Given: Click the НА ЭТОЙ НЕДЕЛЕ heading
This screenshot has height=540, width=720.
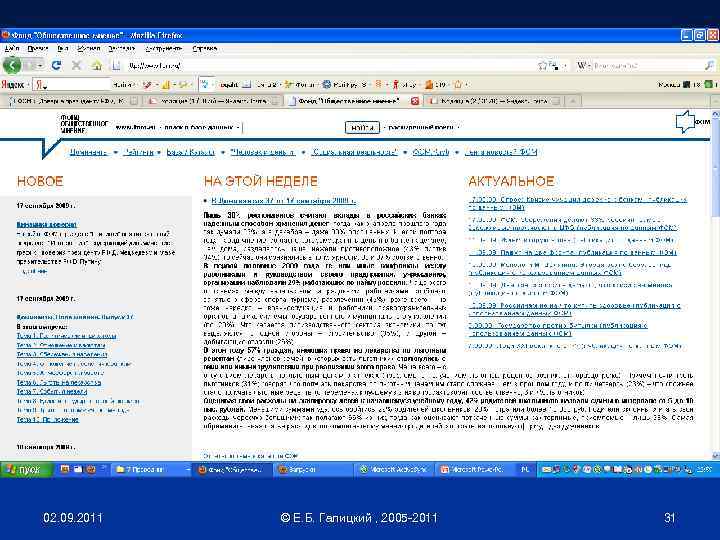Looking at the screenshot, I should pos(261,181).
